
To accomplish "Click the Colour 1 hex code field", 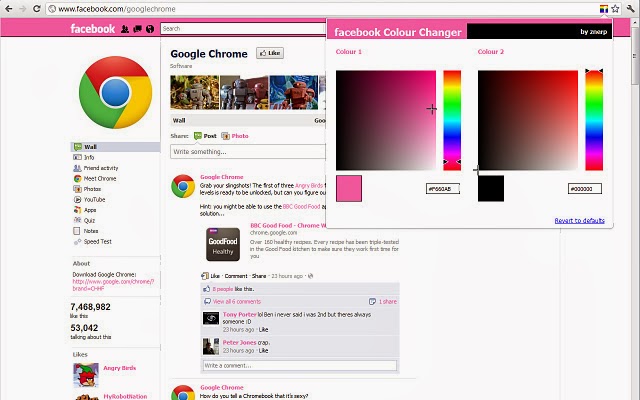I will 443,189.
